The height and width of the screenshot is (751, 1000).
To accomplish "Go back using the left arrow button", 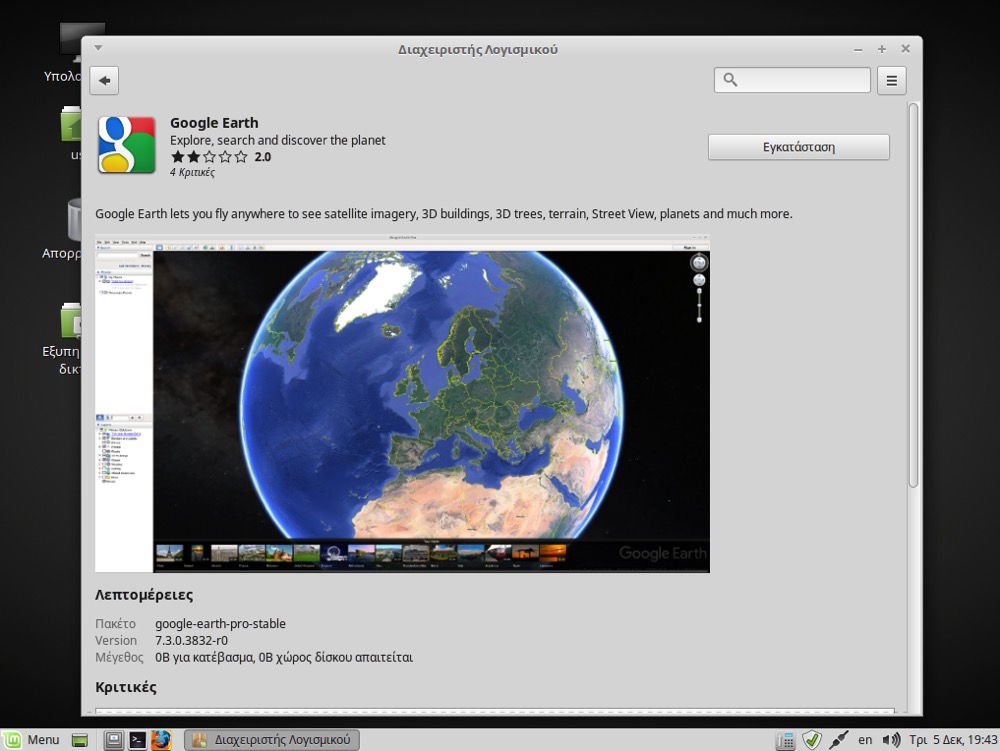I will pyautogui.click(x=104, y=80).
